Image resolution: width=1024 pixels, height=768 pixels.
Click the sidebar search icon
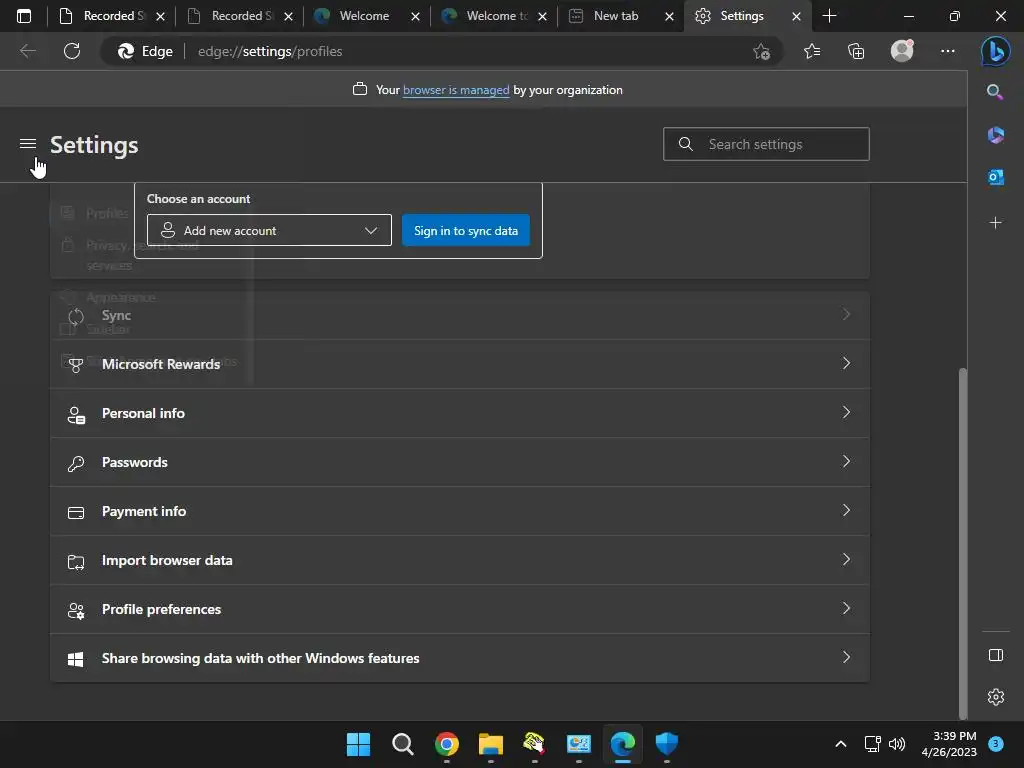coord(995,92)
